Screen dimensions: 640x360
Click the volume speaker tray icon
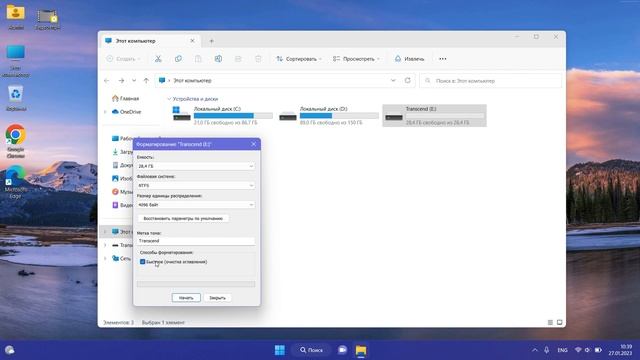(x=587, y=350)
